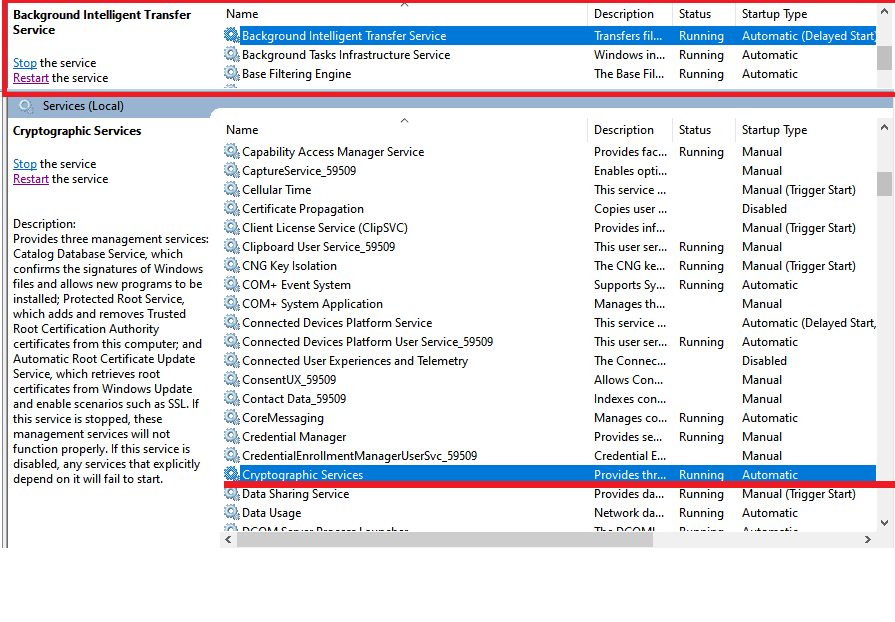Click gear icon beside CNG Key Isolation
Screen dimensions: 895x622
(231, 265)
